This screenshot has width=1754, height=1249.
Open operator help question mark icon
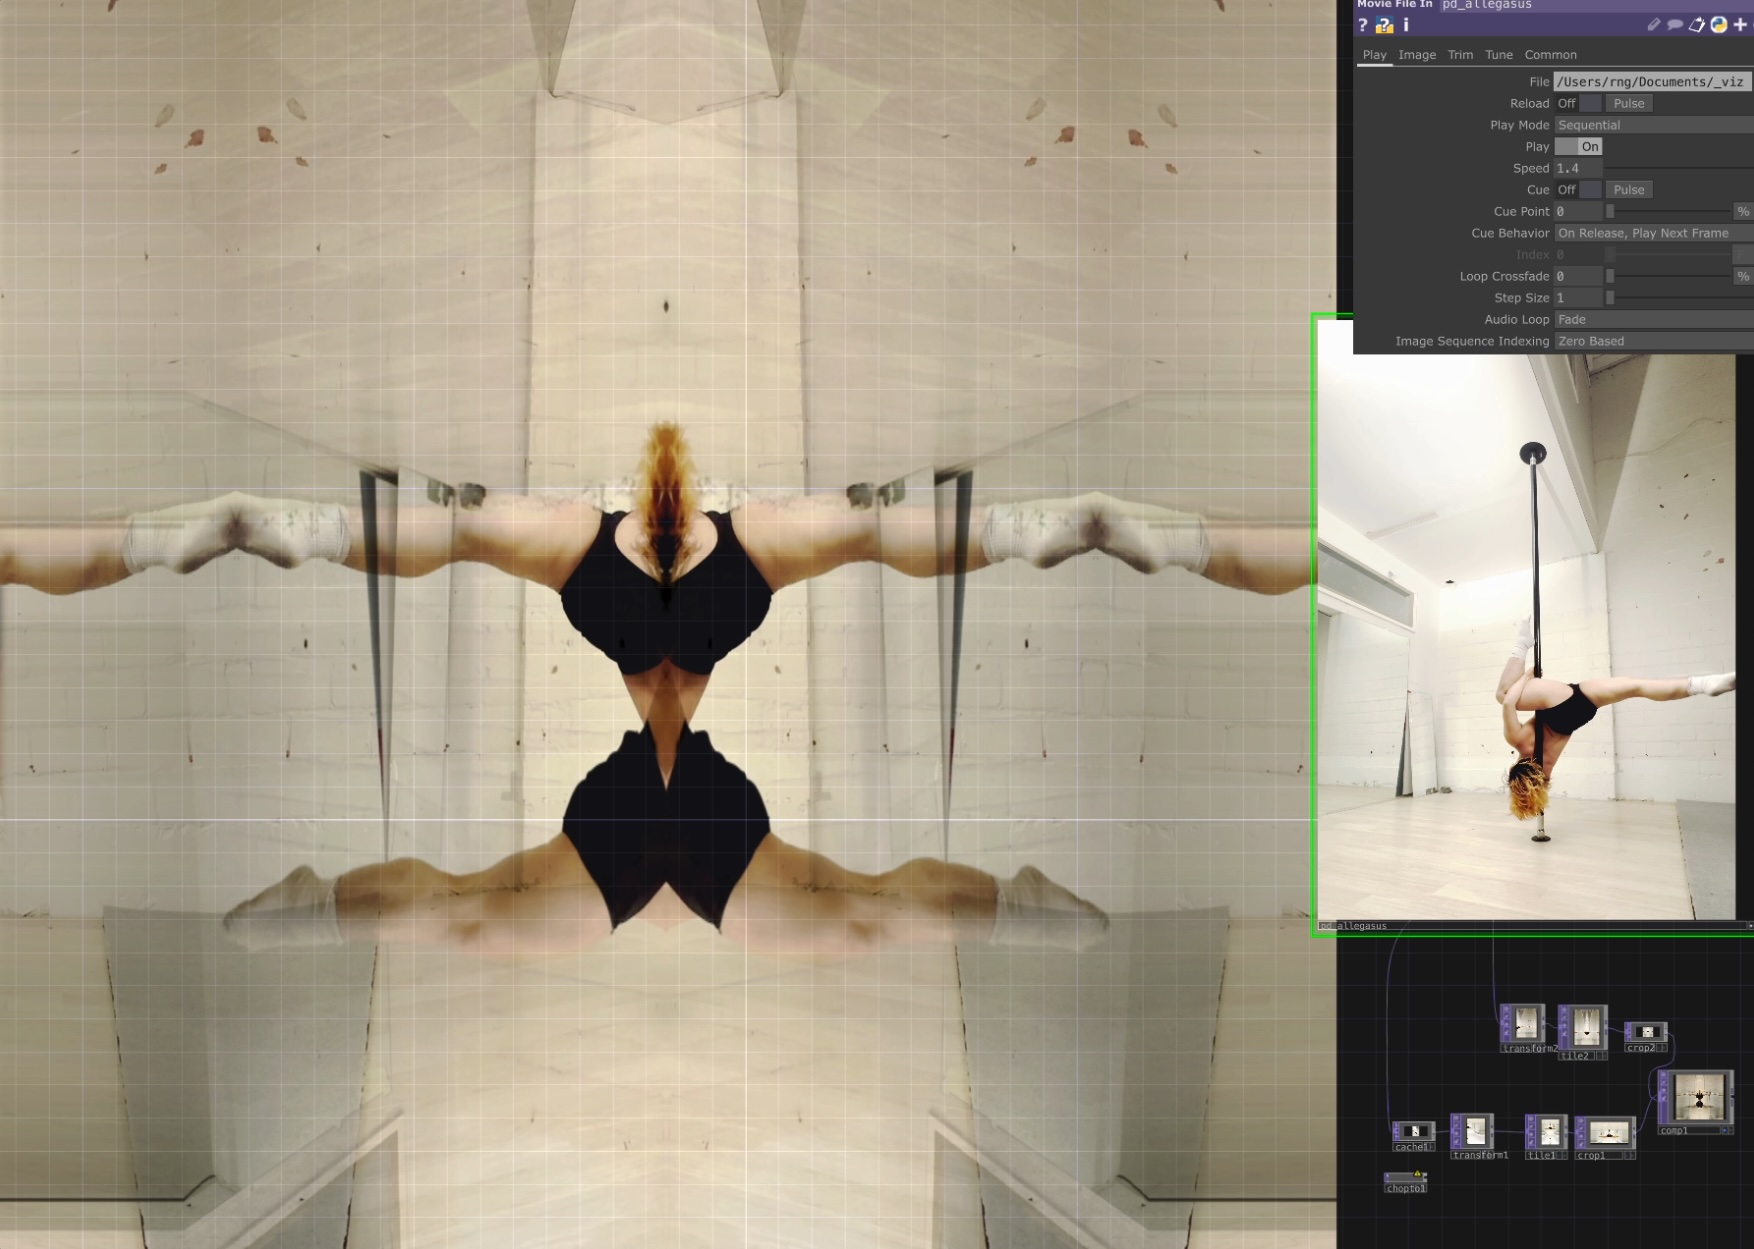click(x=1363, y=25)
